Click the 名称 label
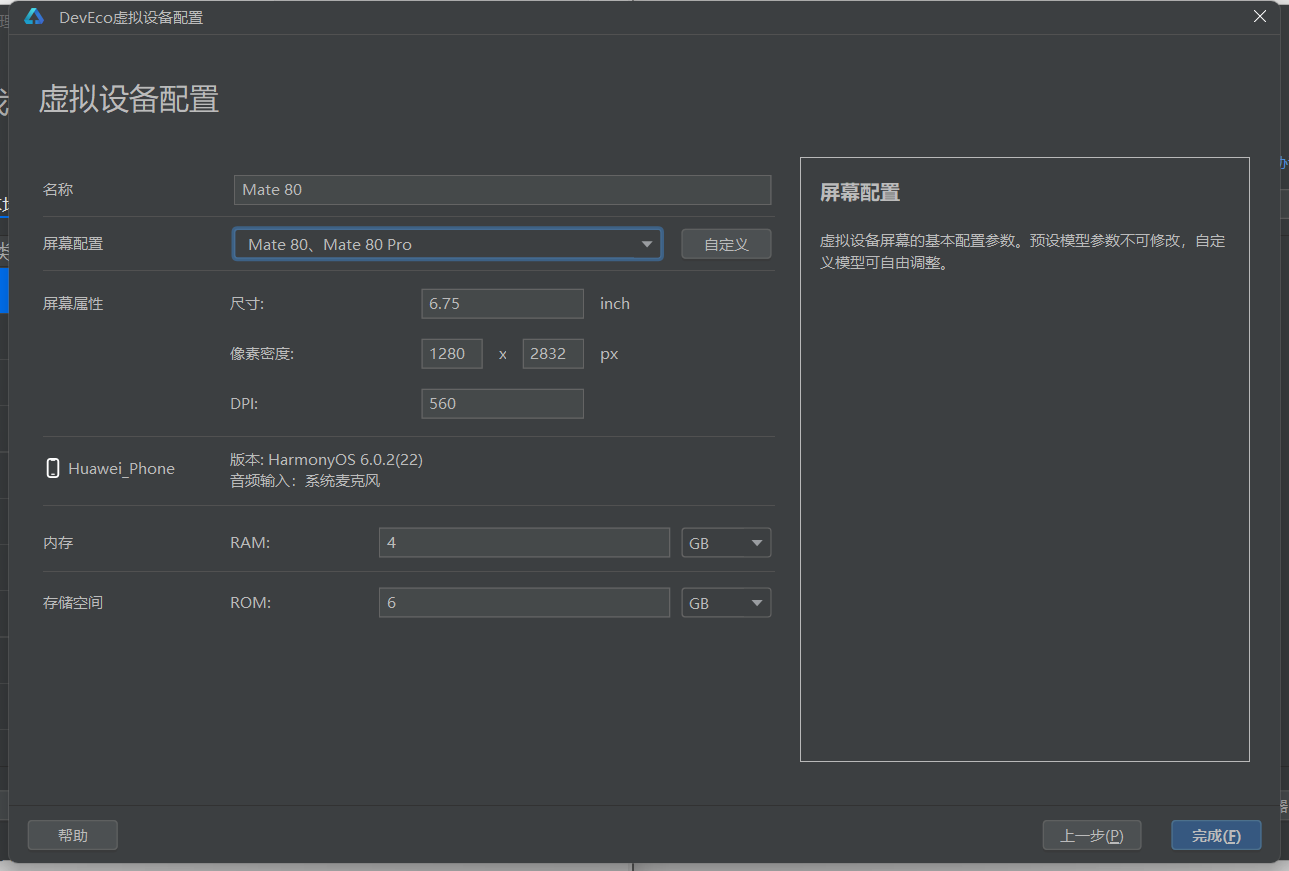1289x871 pixels. coord(58,189)
